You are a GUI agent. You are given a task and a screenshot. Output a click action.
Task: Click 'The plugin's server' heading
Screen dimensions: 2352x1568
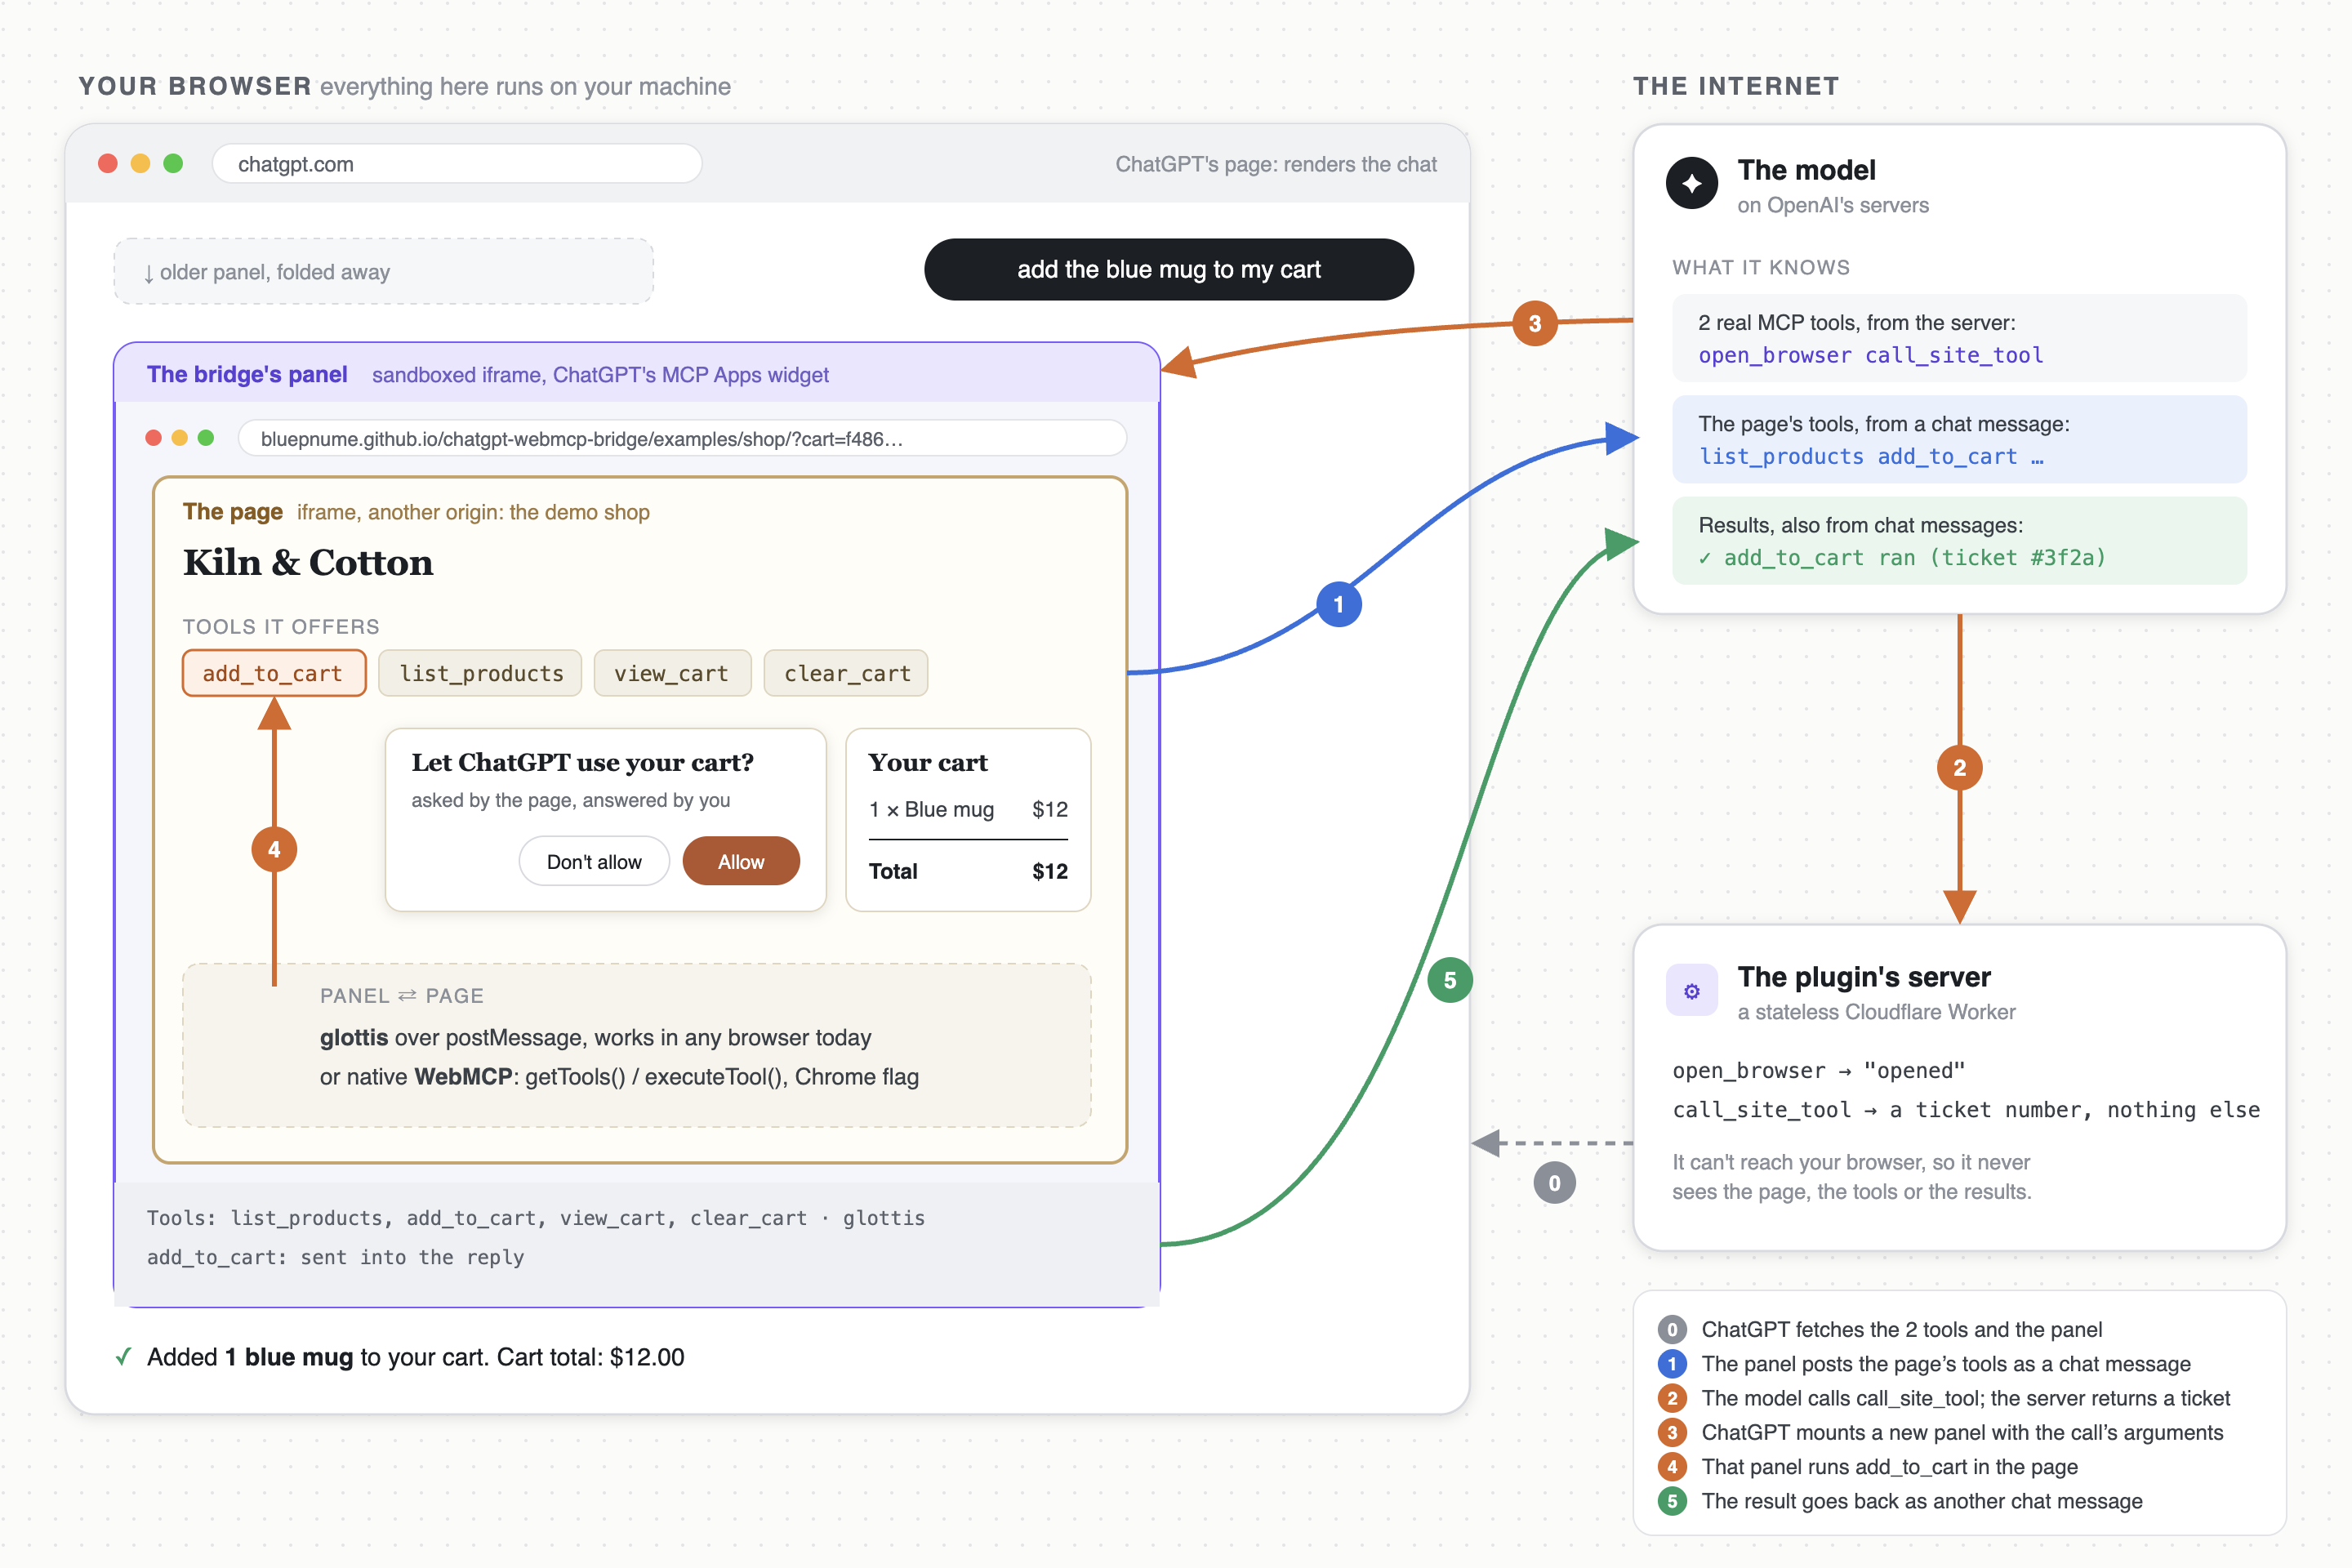click(x=1864, y=976)
